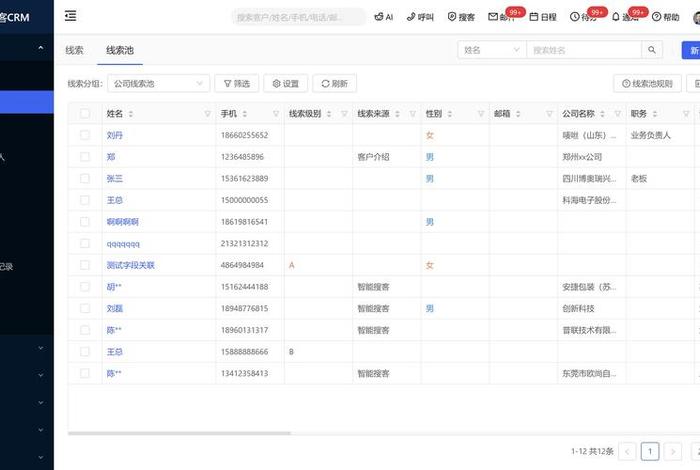Click the magnifier search button
The image size is (700, 470).
click(x=652, y=50)
